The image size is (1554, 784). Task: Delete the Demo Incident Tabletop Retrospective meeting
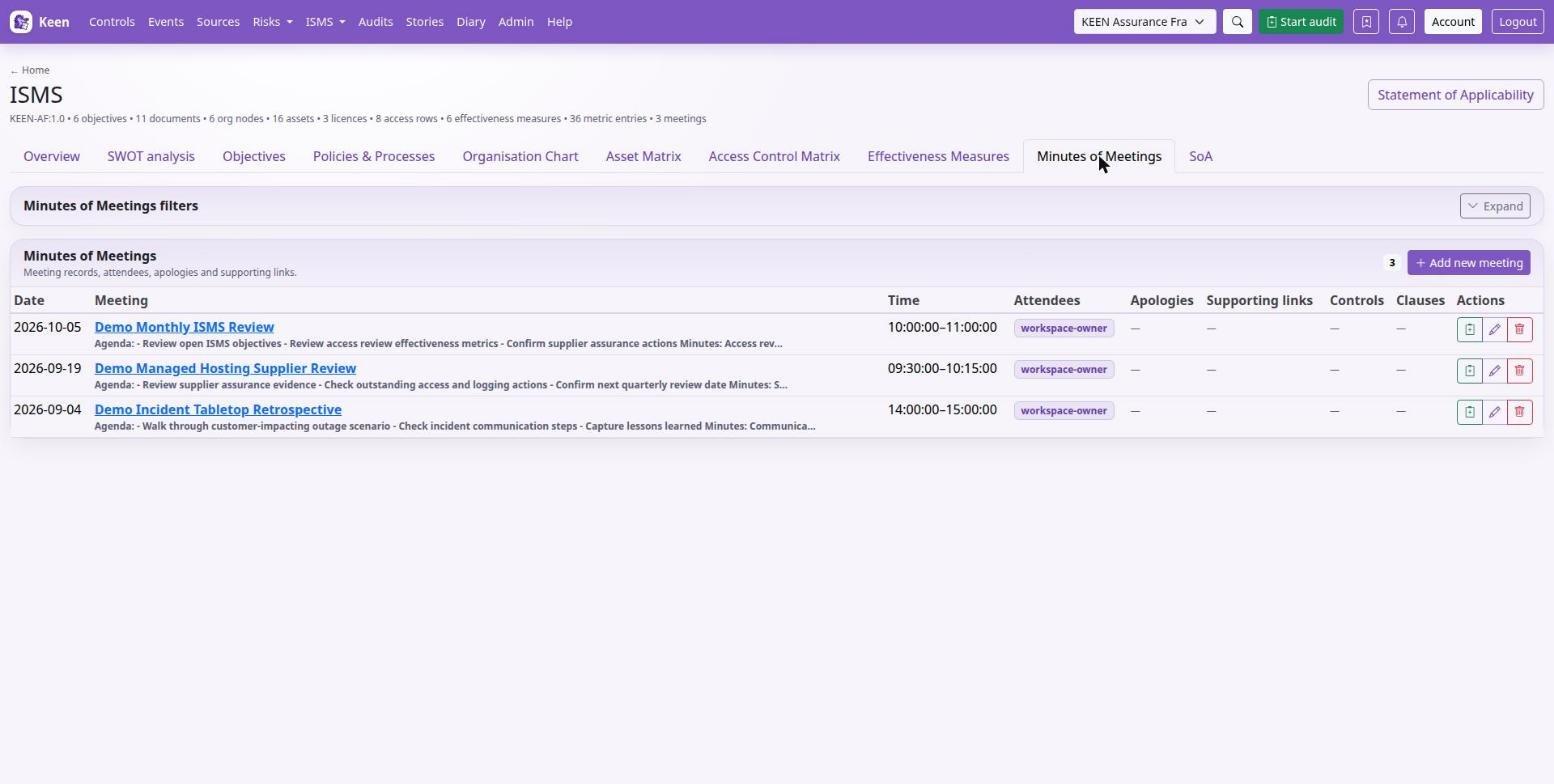click(x=1519, y=412)
